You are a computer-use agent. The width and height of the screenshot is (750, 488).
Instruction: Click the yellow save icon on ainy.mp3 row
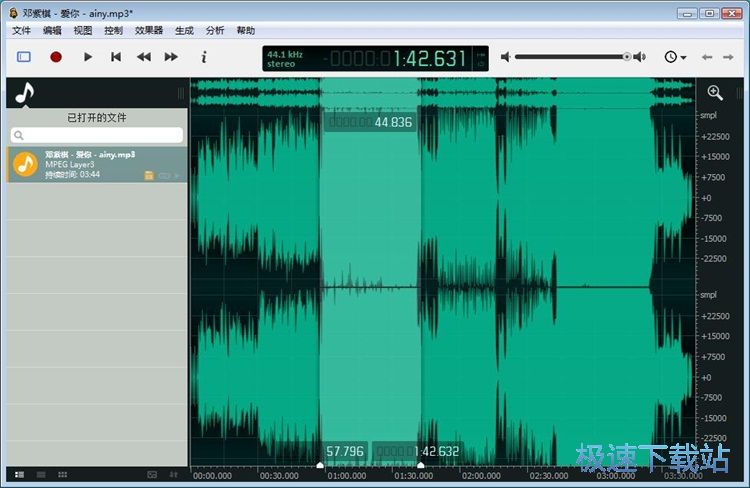pos(149,176)
